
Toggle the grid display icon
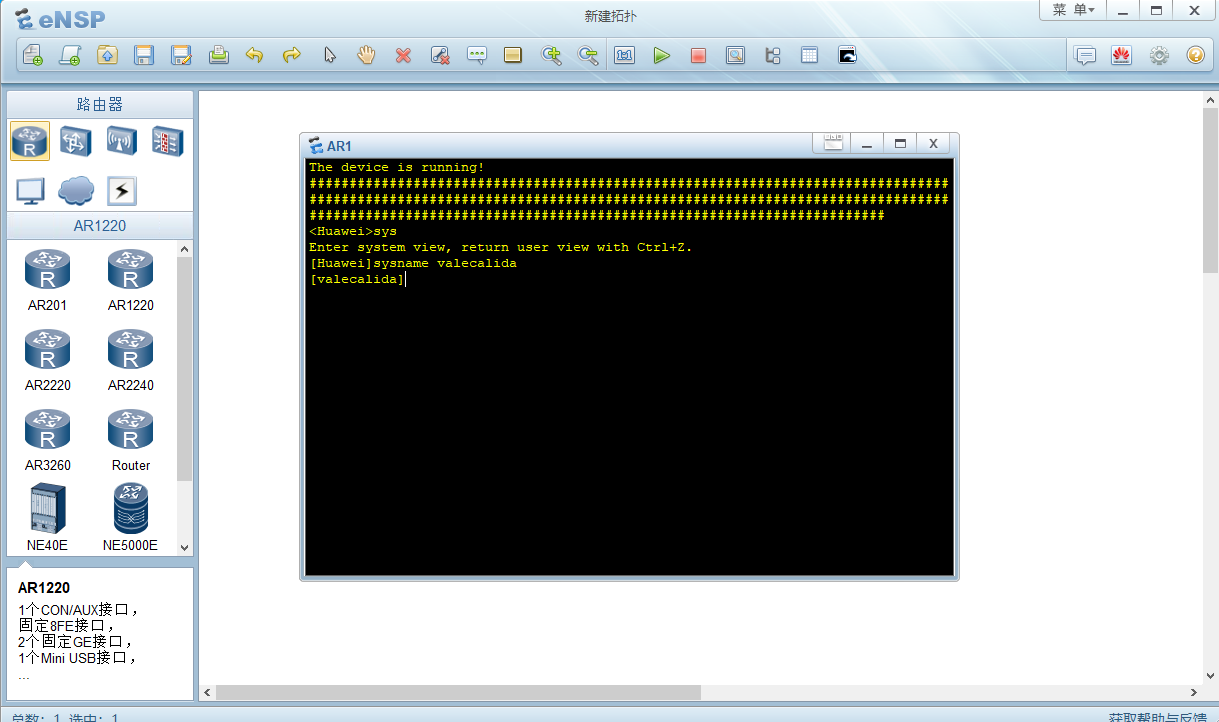pos(809,55)
